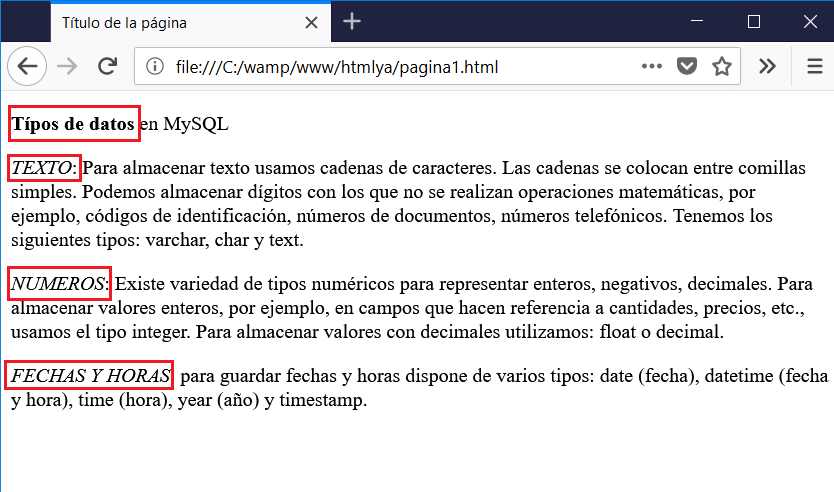Open page actions three-dots menu

(x=652, y=66)
